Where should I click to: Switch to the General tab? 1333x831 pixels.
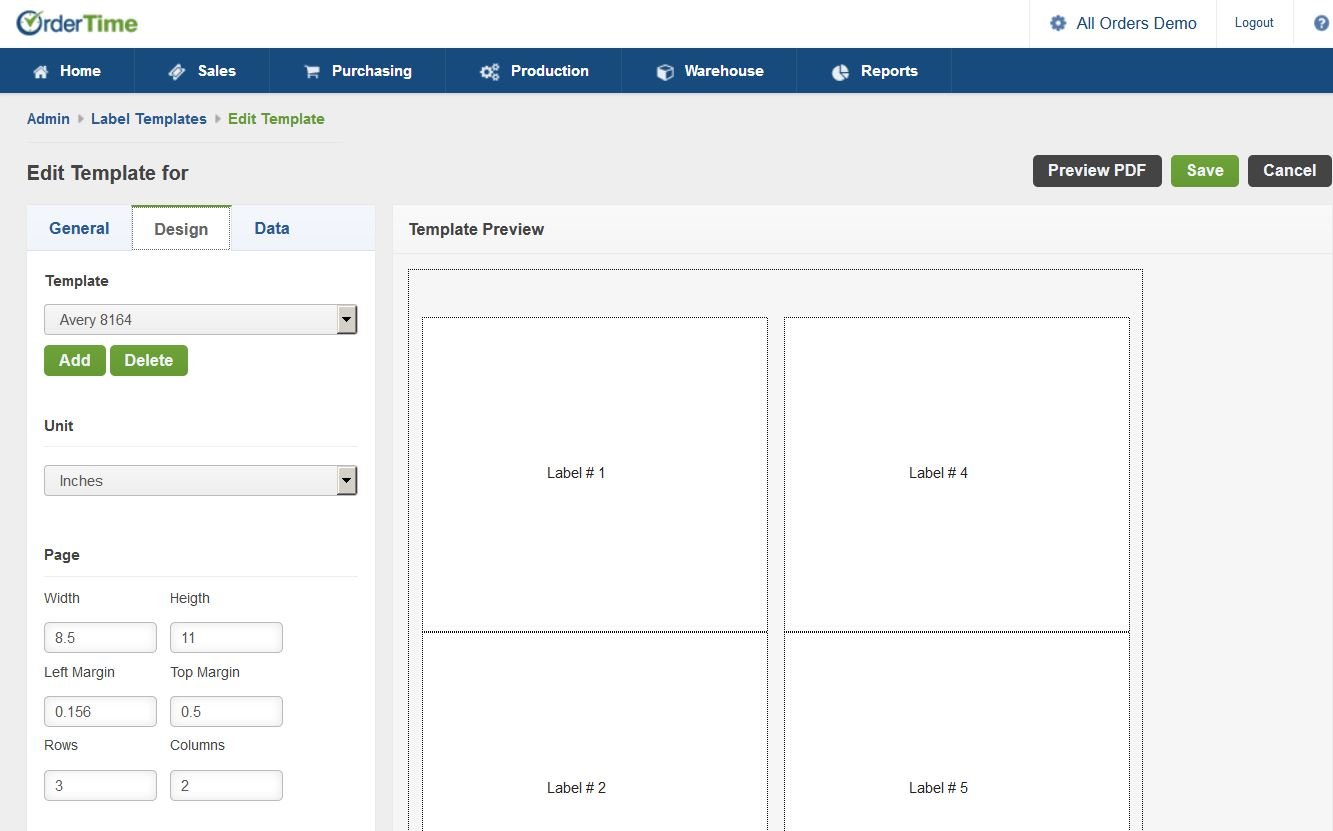point(79,228)
